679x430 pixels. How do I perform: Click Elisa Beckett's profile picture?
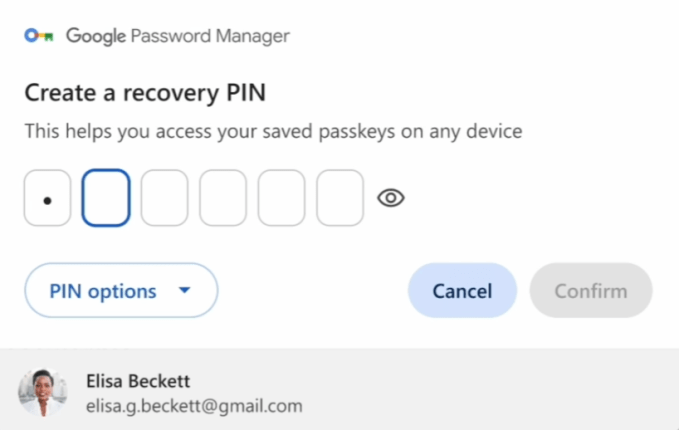point(42,393)
